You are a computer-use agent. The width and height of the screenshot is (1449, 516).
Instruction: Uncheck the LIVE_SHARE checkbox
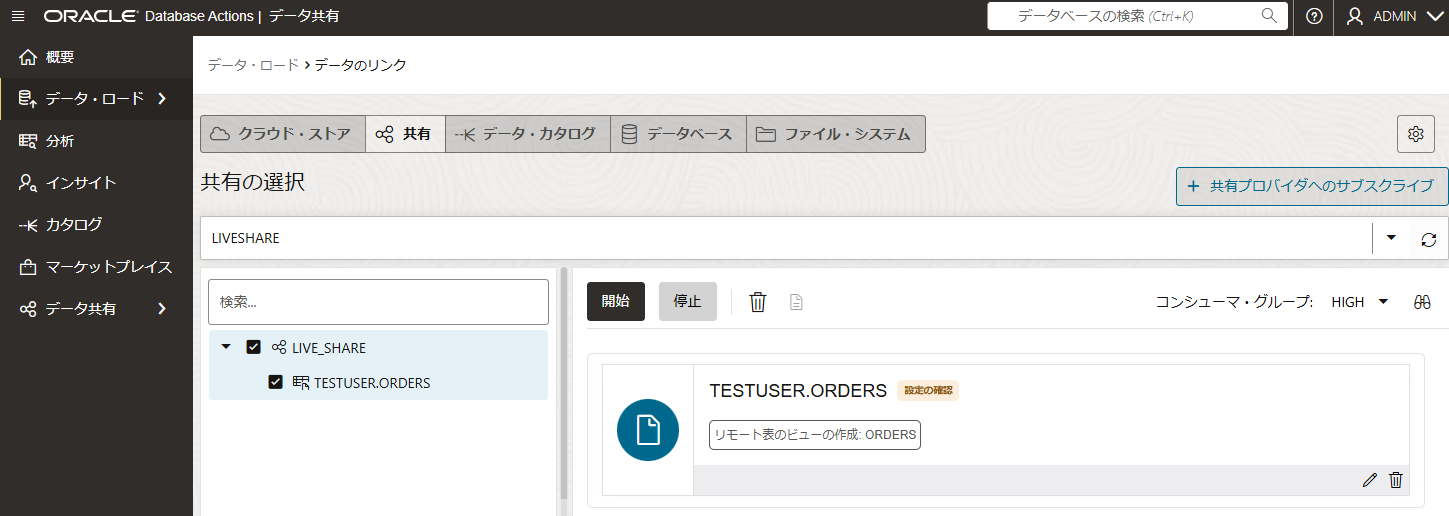[x=253, y=348]
